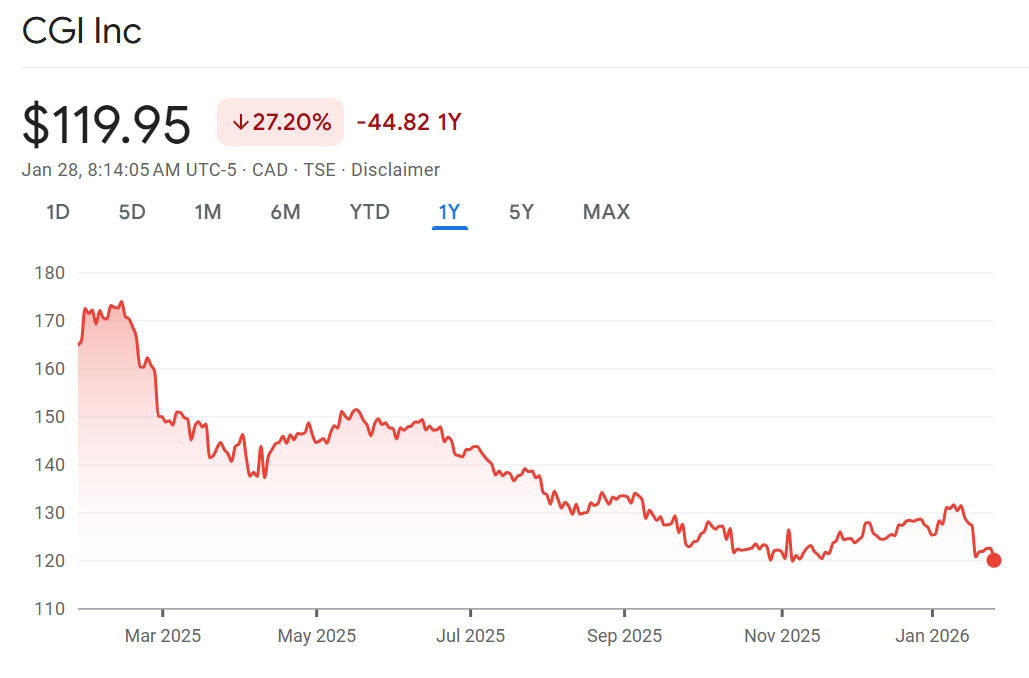Click the $119.95 stock price
1029x678 pixels.
coord(106,124)
